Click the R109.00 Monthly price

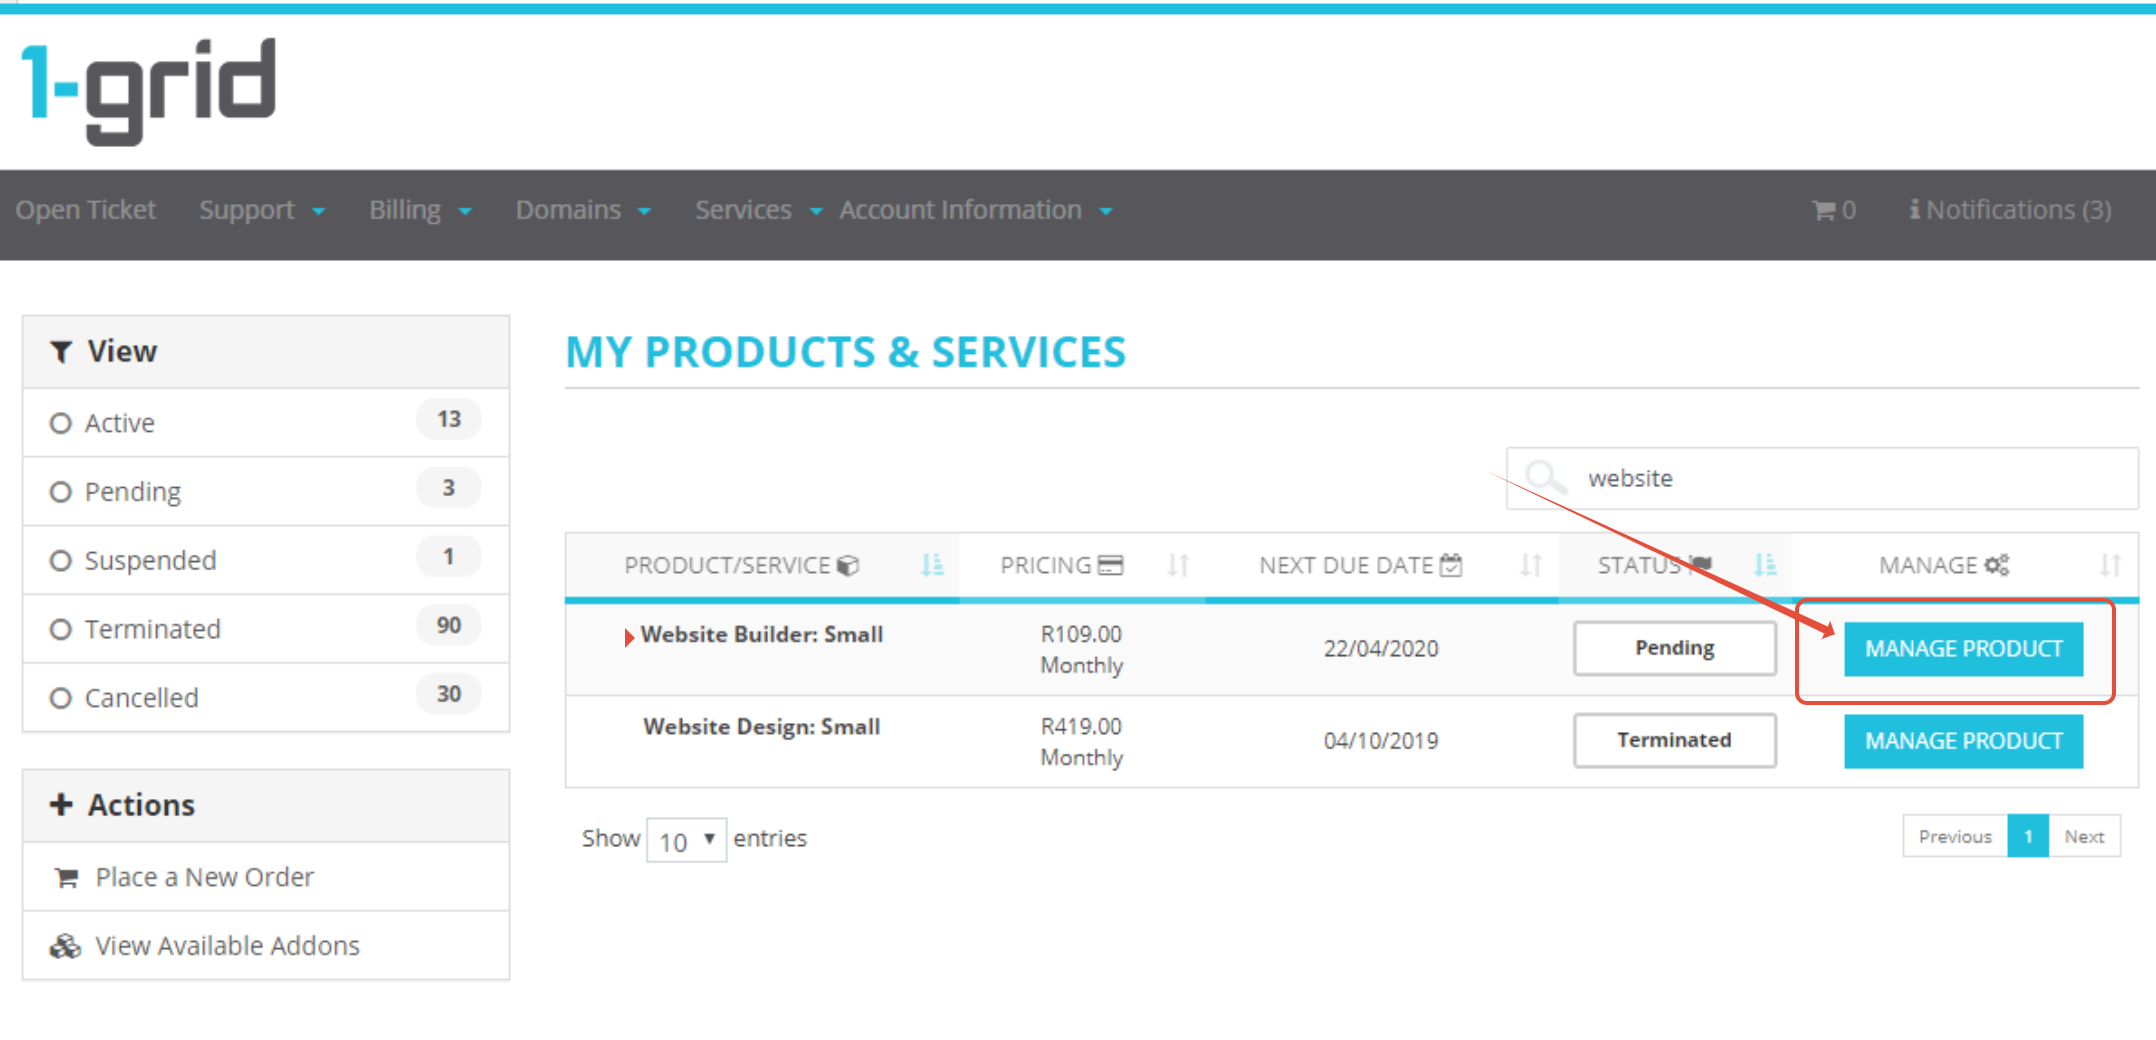tap(1081, 649)
